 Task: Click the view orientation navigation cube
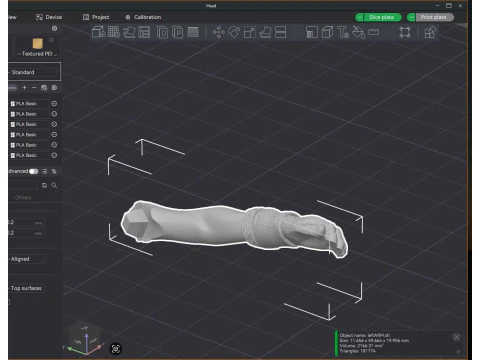tap(84, 338)
